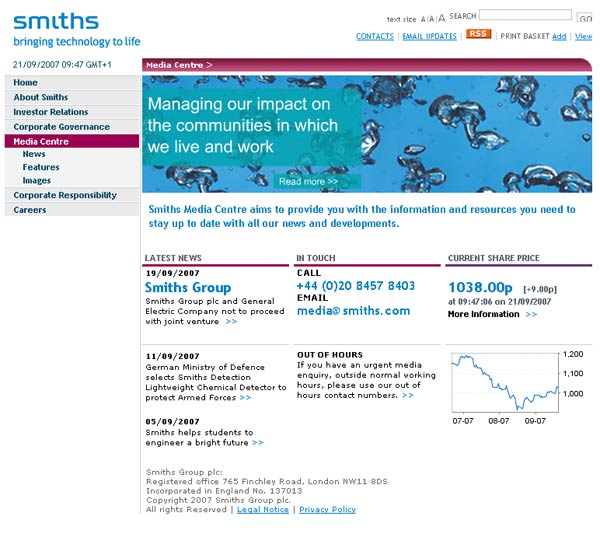The height and width of the screenshot is (544, 600).
Task: Open the Email Updates link
Action: click(x=429, y=36)
